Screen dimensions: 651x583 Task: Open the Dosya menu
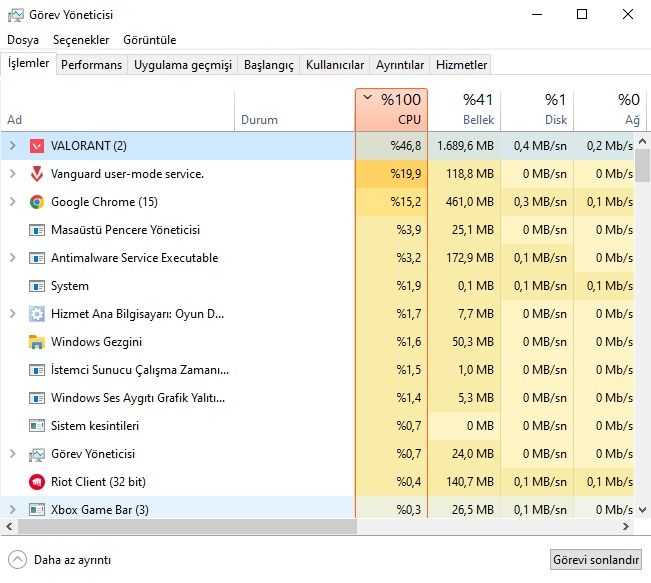(x=23, y=40)
